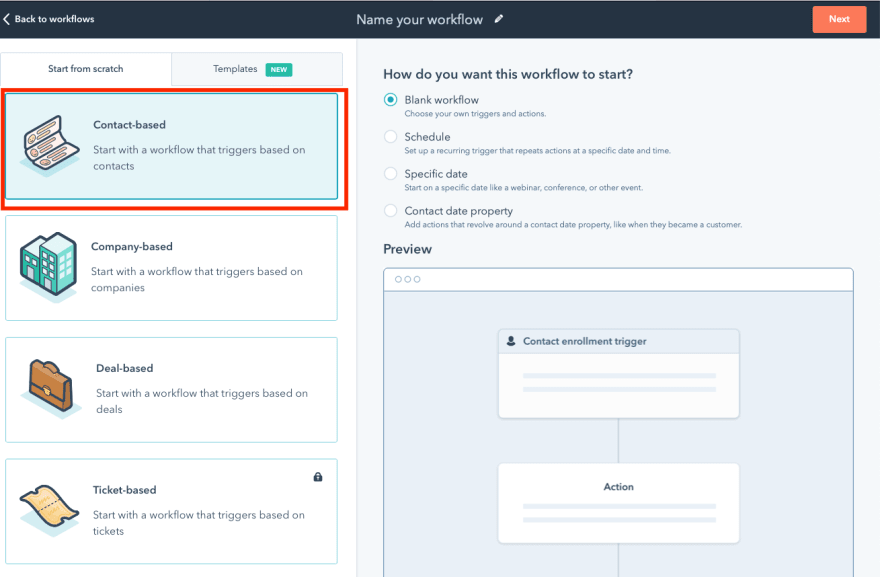
Task: Select the Schedule radio button
Action: pyautogui.click(x=391, y=137)
